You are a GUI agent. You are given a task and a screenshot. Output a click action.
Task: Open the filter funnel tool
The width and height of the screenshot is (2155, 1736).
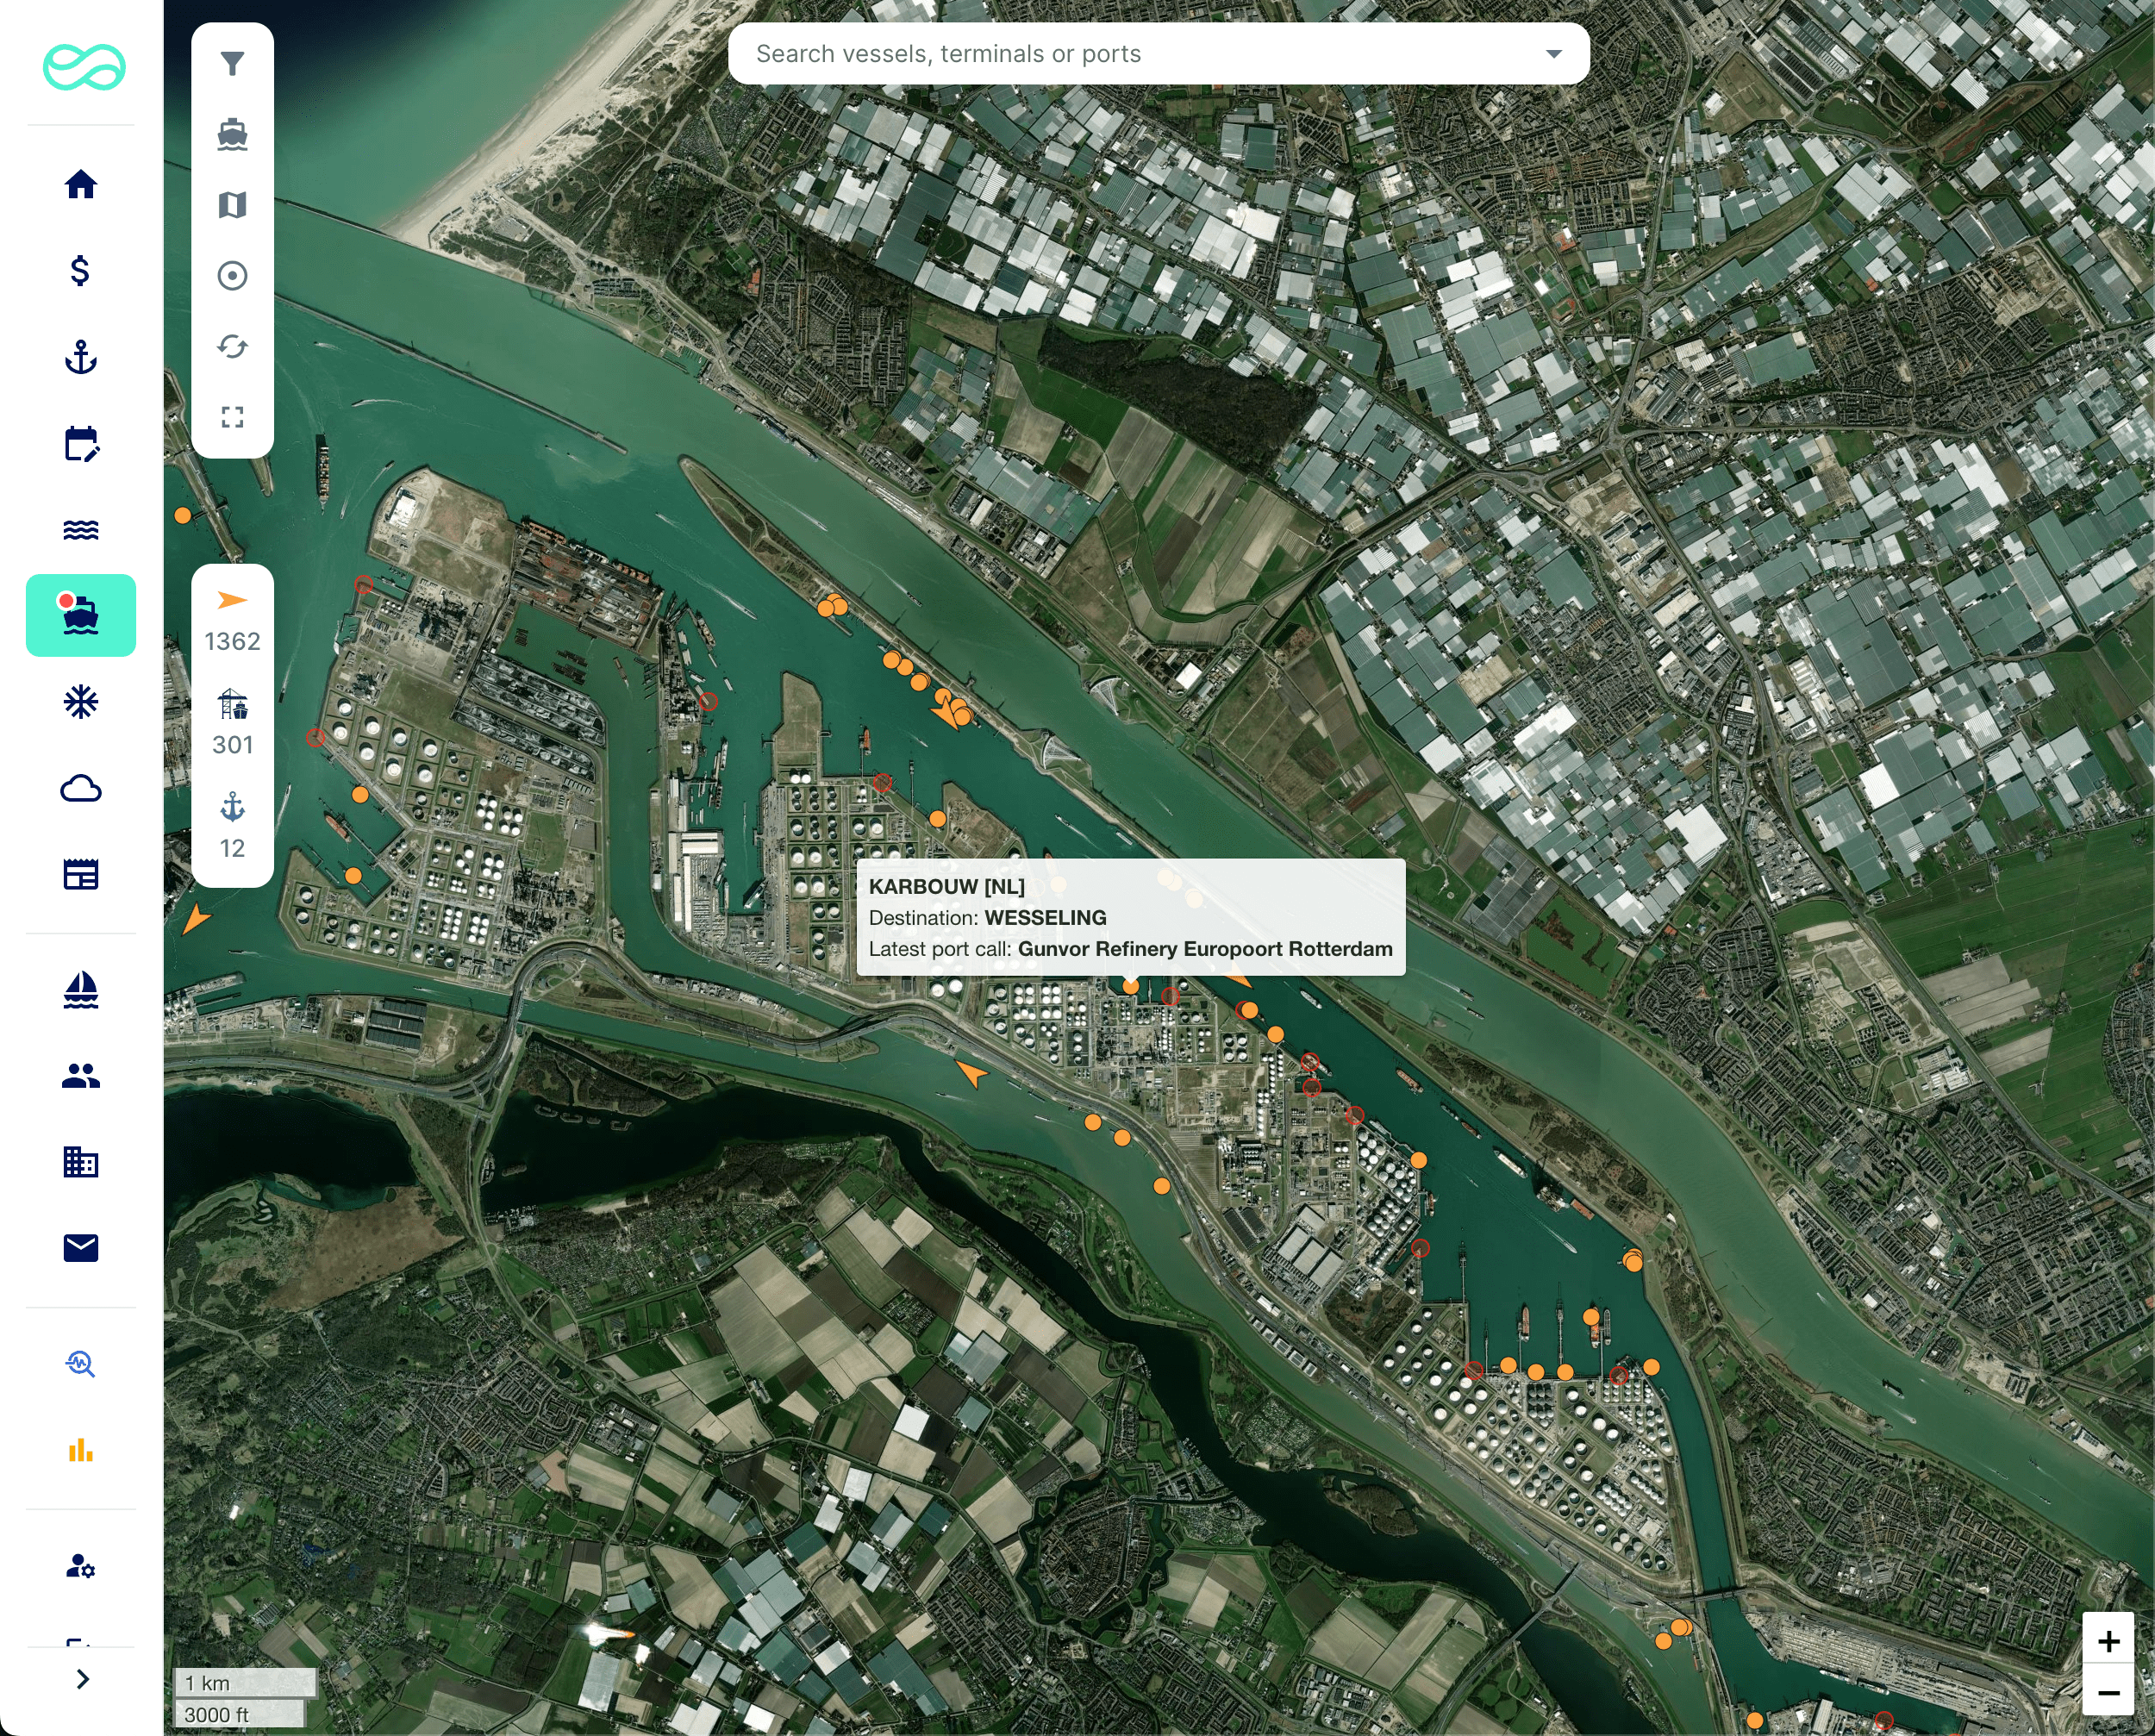click(x=232, y=64)
